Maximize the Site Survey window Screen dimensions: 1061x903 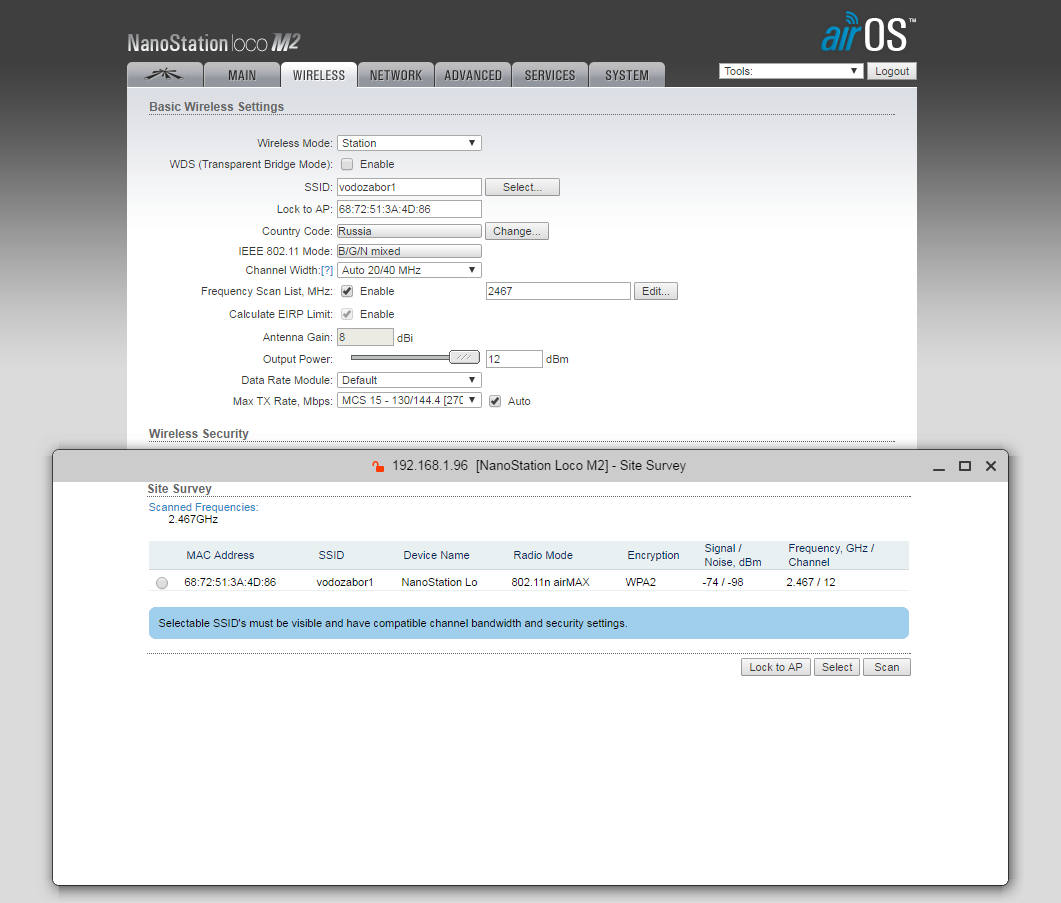(x=965, y=466)
